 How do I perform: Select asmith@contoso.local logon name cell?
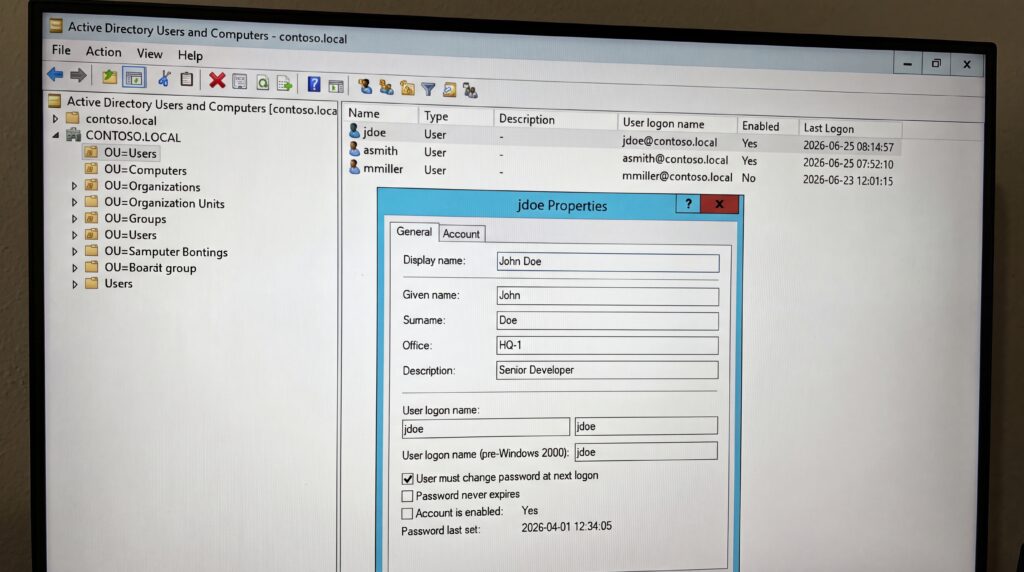(x=675, y=159)
